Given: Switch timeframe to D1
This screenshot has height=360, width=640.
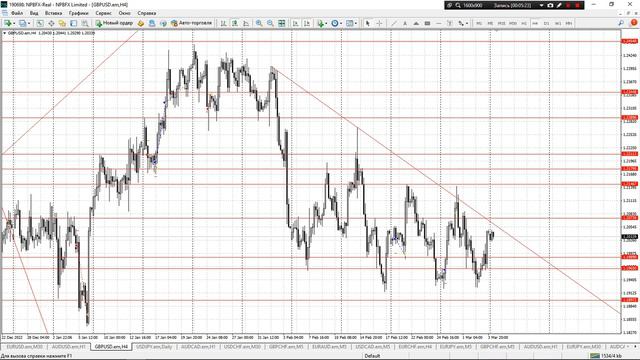Looking at the screenshot, I should point(547,23).
